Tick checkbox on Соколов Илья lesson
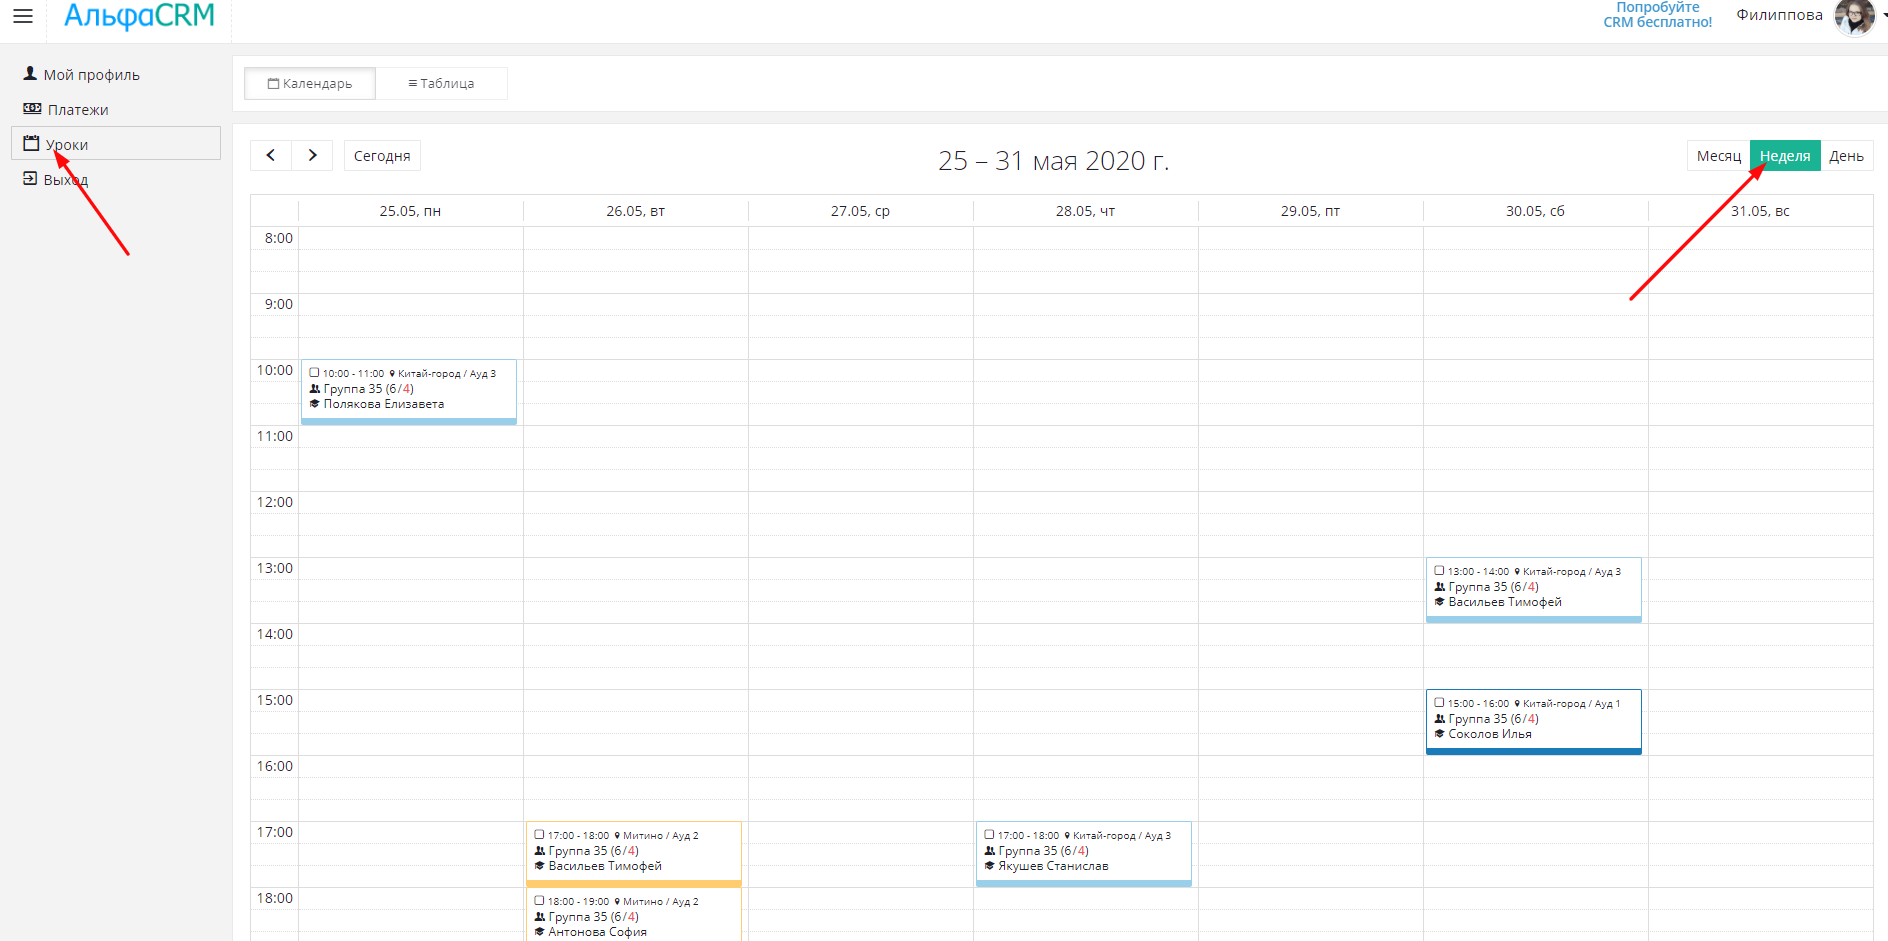This screenshot has width=1888, height=941. [x=1440, y=703]
